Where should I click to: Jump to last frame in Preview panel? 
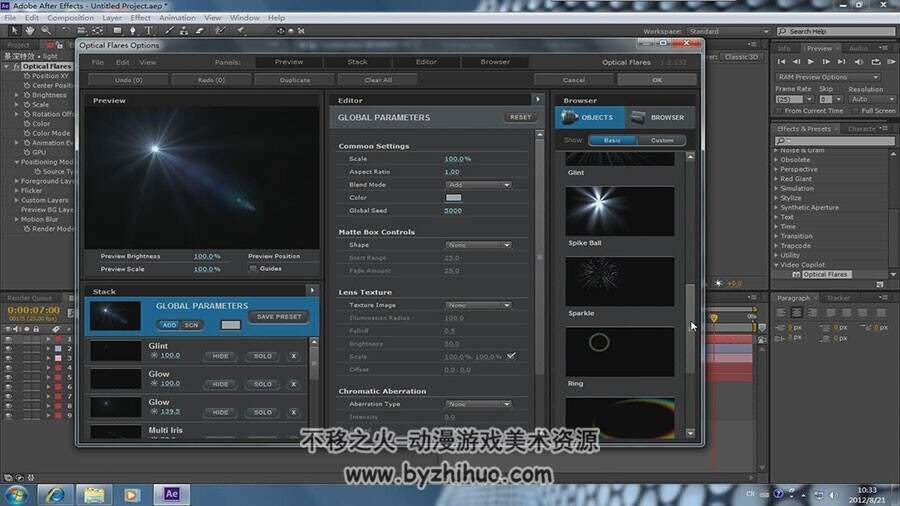(841, 61)
